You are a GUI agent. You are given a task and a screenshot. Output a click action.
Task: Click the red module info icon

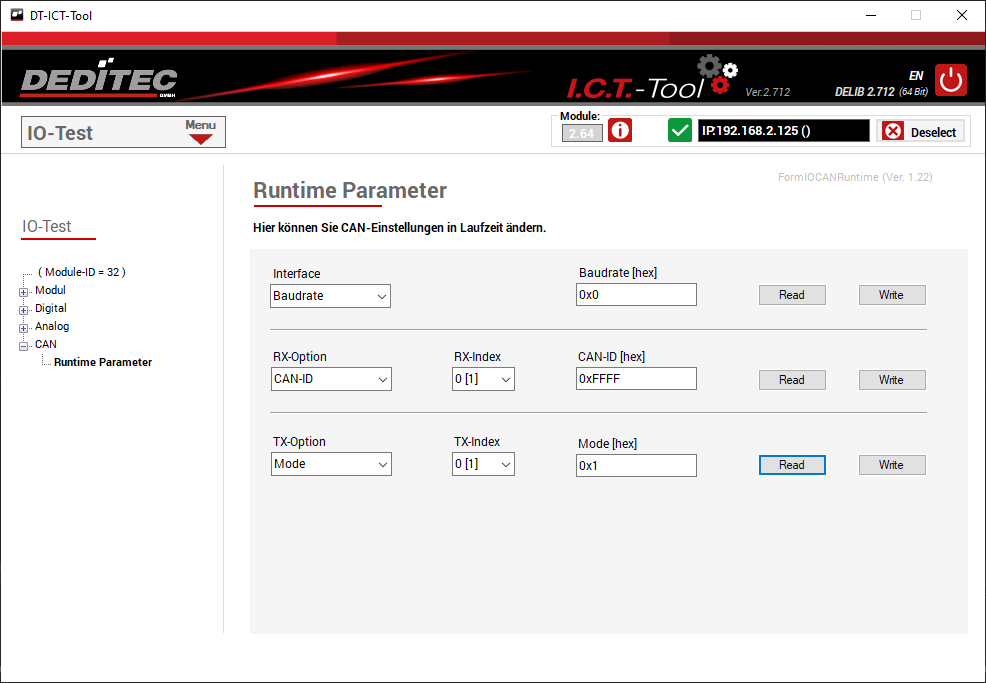click(620, 131)
